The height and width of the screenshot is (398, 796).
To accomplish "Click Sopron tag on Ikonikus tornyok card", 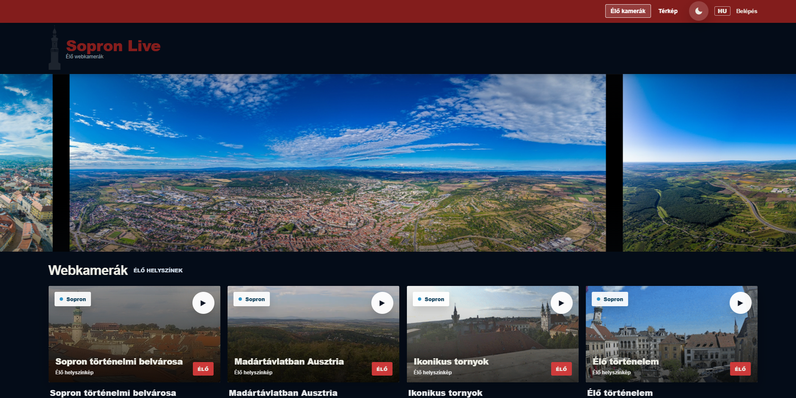I will [431, 299].
